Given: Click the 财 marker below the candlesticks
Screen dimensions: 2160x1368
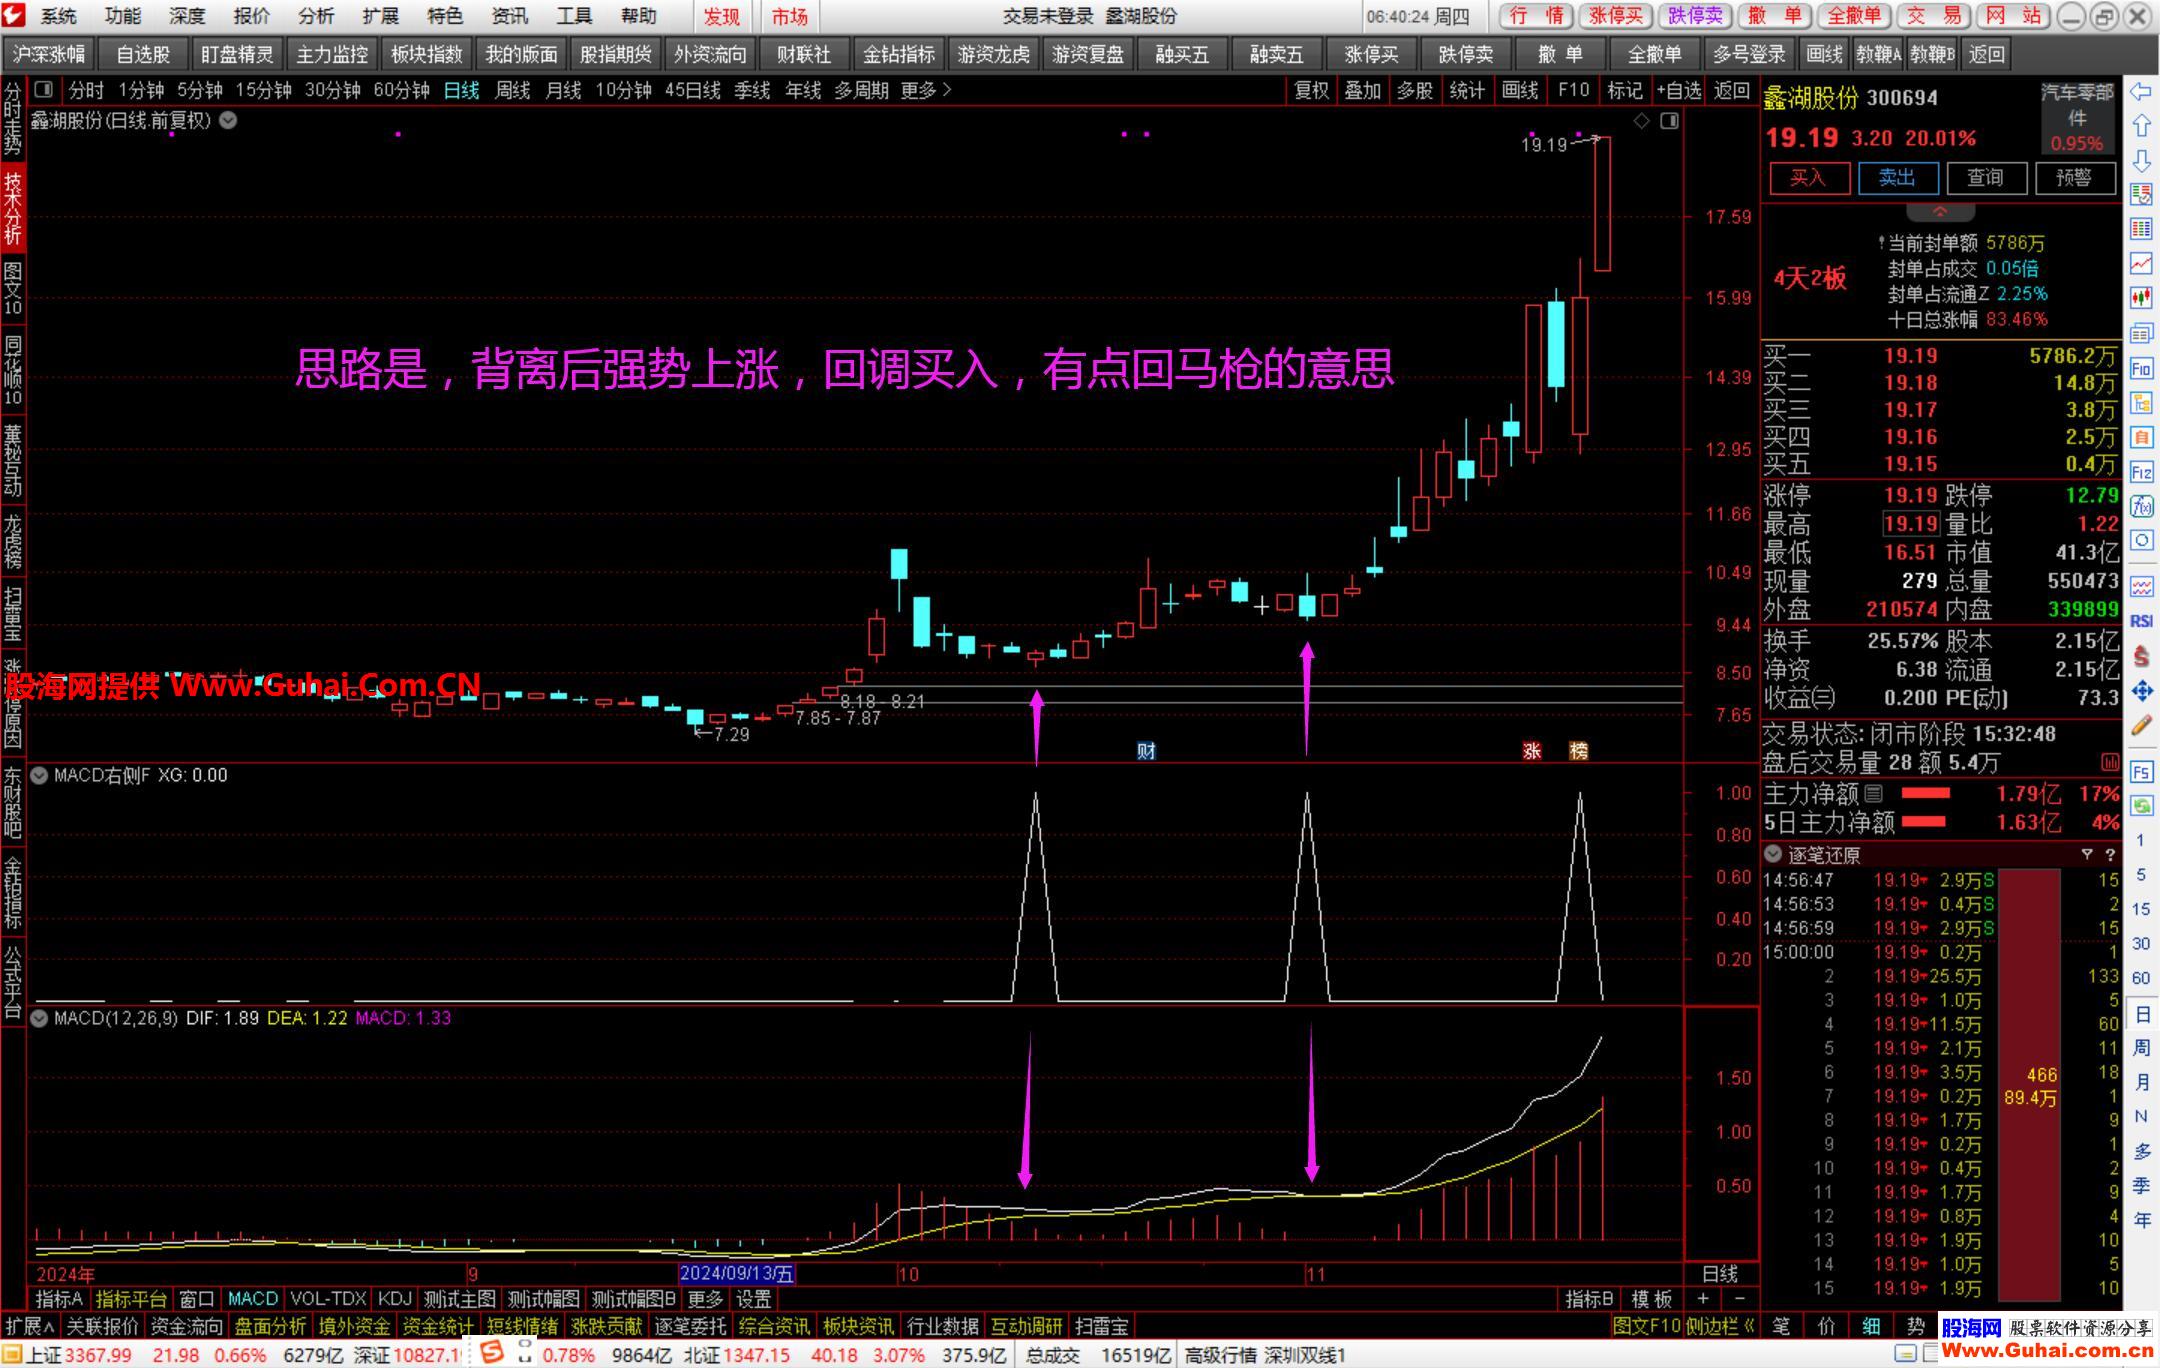Looking at the screenshot, I should 1146,751.
